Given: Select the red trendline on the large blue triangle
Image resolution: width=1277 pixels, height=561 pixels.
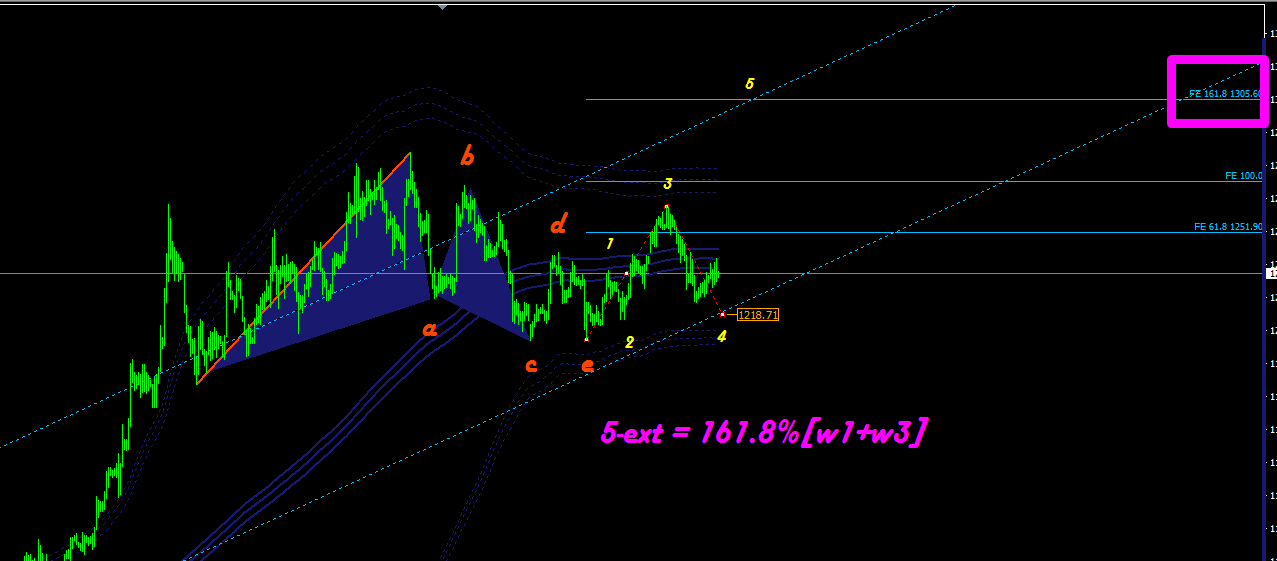Looking at the screenshot, I should [304, 268].
